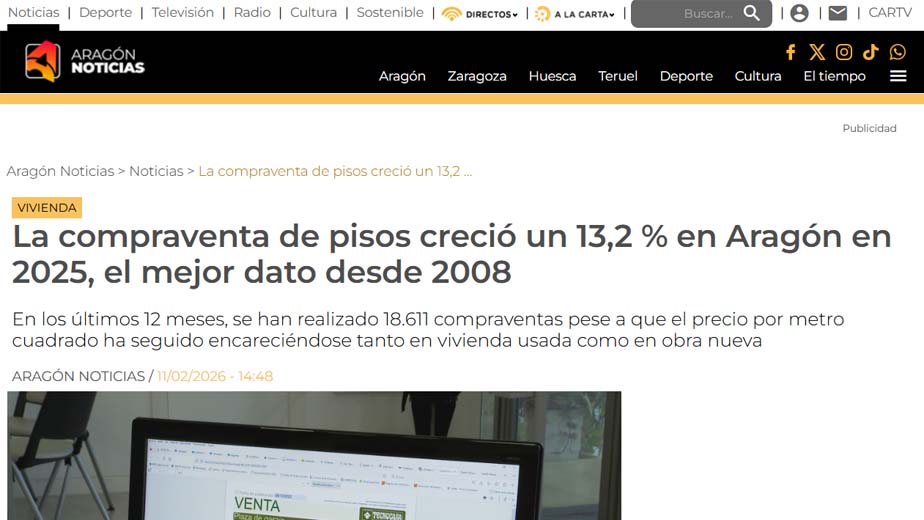The image size is (924, 520).
Task: Click the article headline about compraventa
Action: pyautogui.click(x=451, y=254)
